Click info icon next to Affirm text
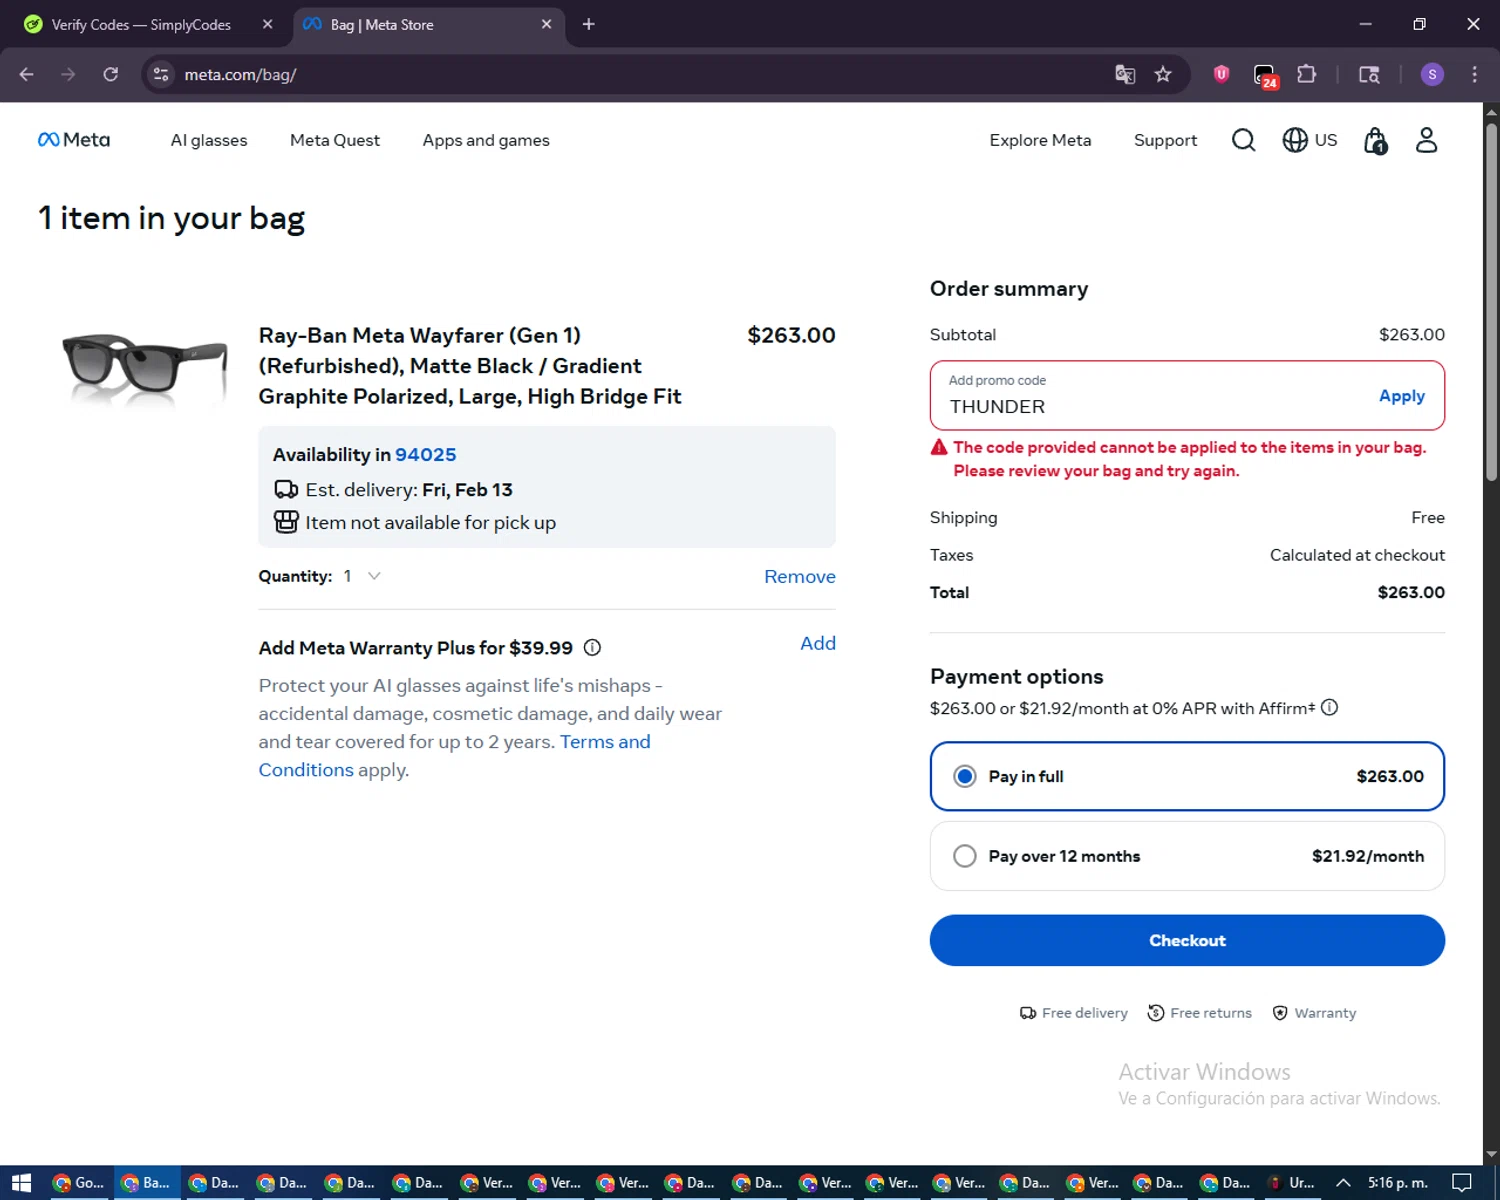The width and height of the screenshot is (1500, 1200). (1329, 707)
